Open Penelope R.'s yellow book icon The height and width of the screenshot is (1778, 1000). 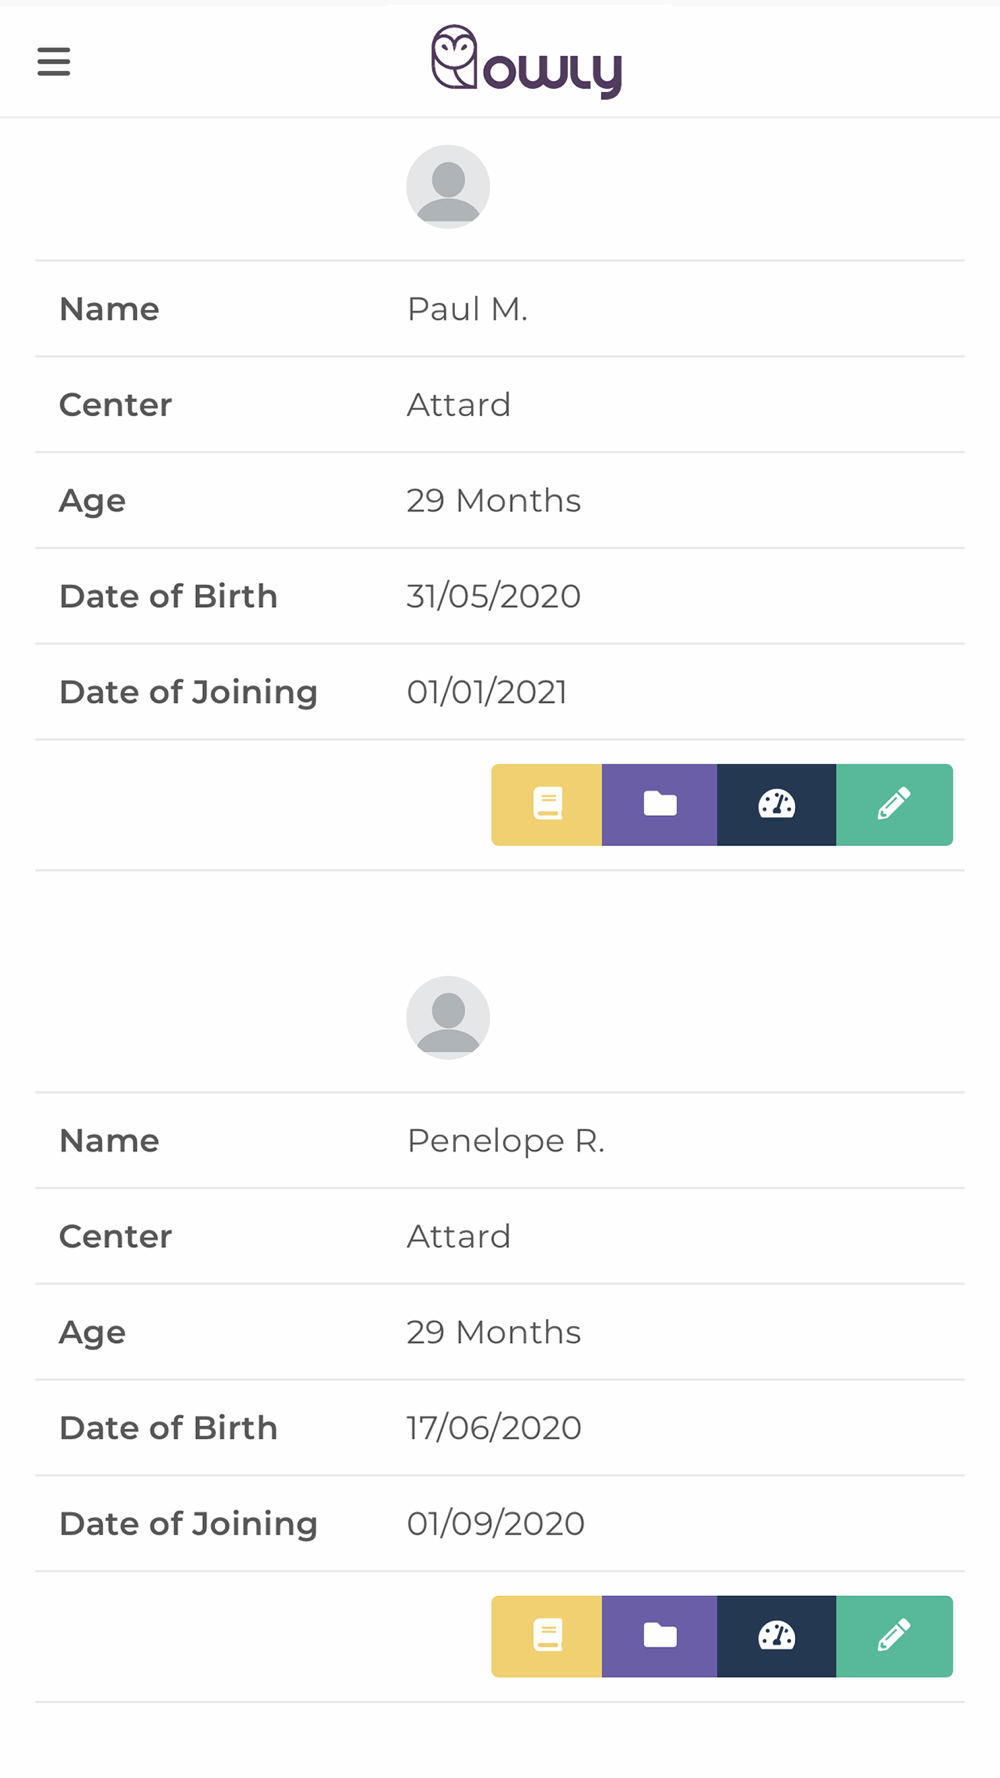(547, 1636)
